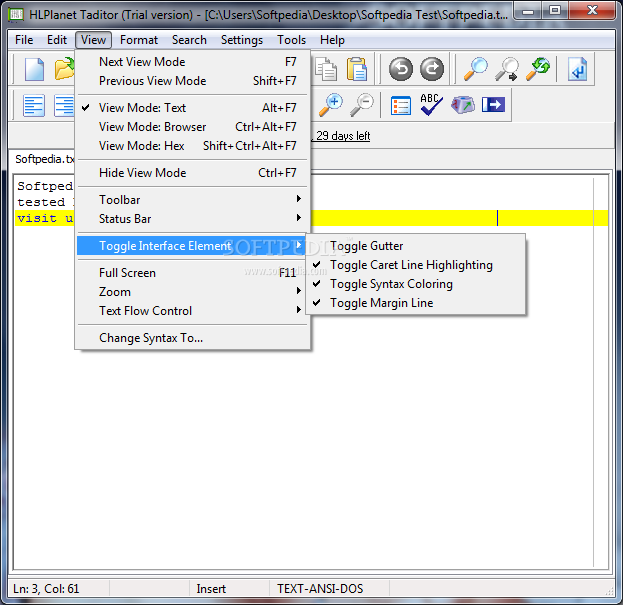Image resolution: width=623 pixels, height=605 pixels.
Task: Select View Mode: Text
Action: click(192, 108)
